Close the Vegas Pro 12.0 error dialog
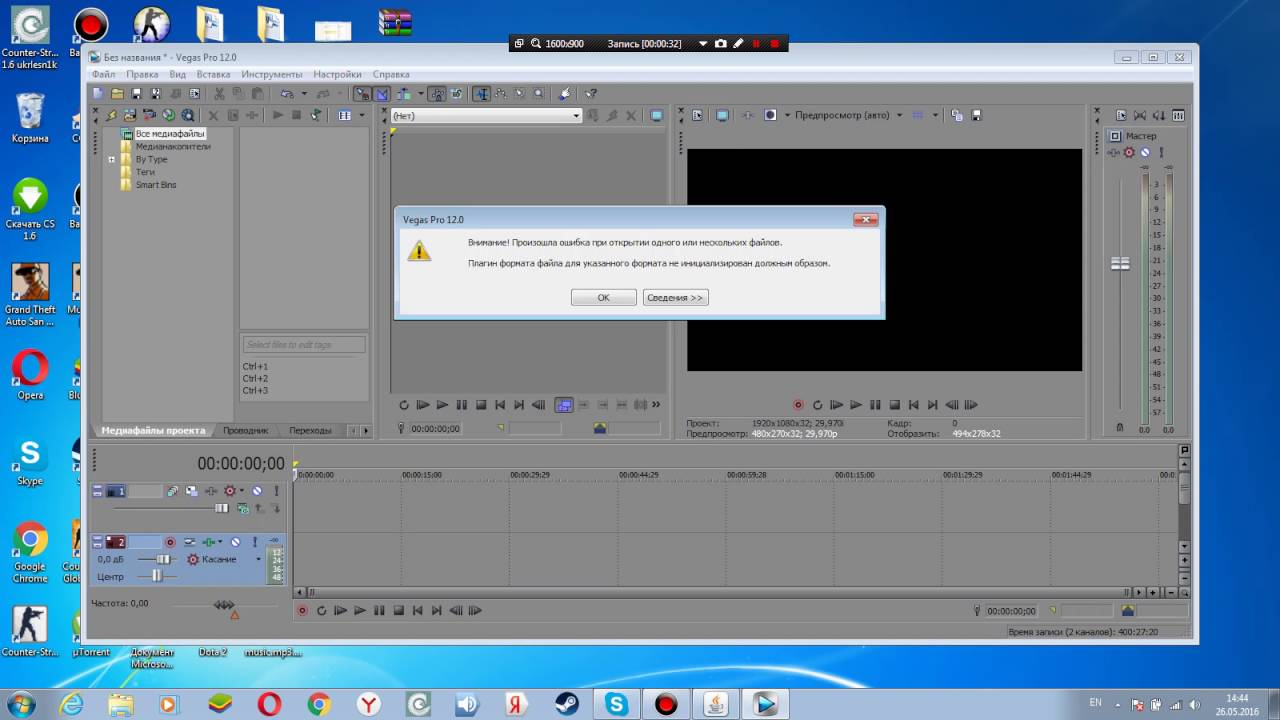 click(x=865, y=219)
